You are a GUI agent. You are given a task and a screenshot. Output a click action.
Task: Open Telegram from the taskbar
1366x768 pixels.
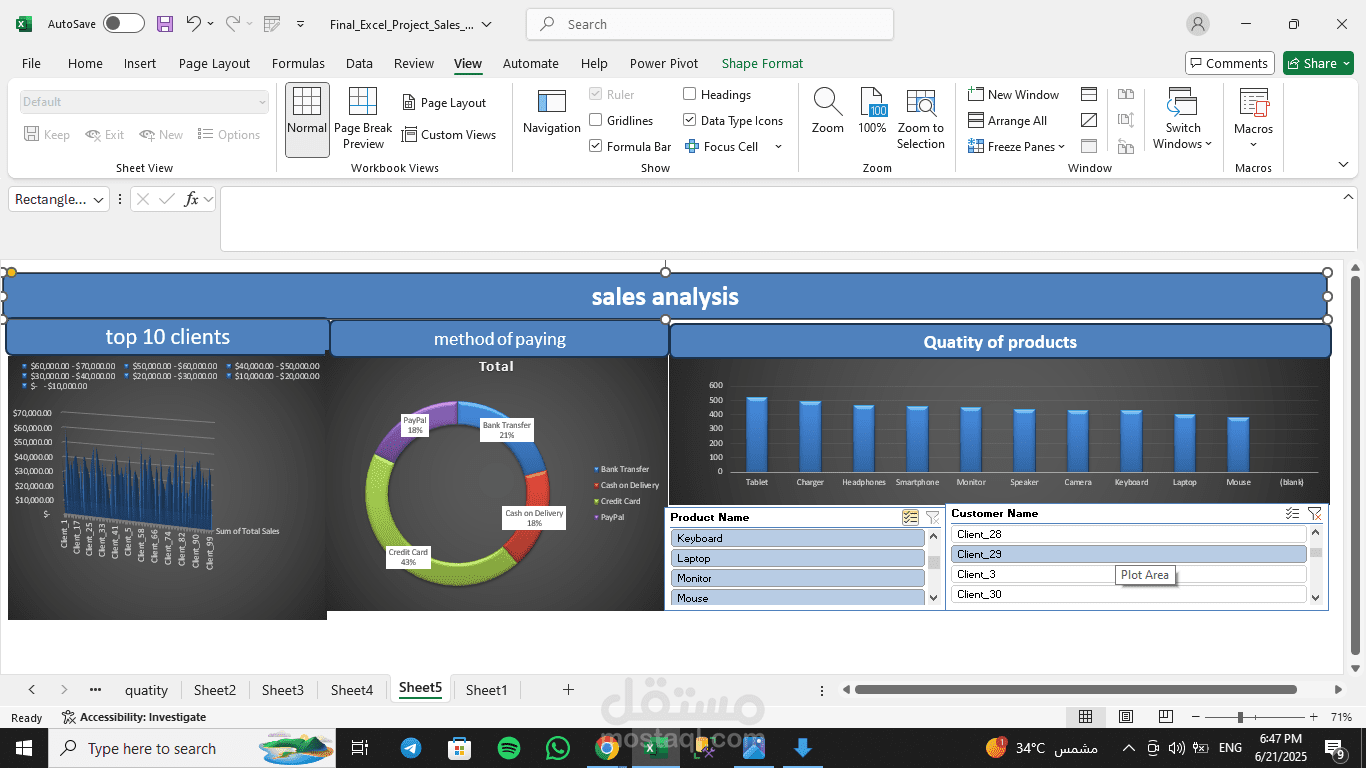(x=410, y=748)
